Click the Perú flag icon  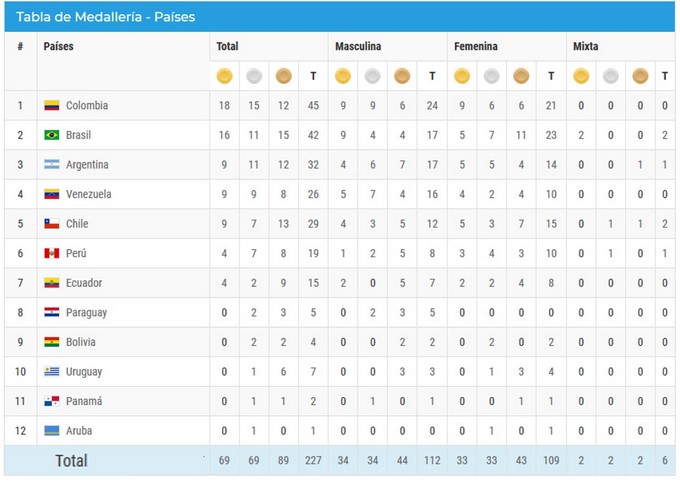click(x=52, y=253)
